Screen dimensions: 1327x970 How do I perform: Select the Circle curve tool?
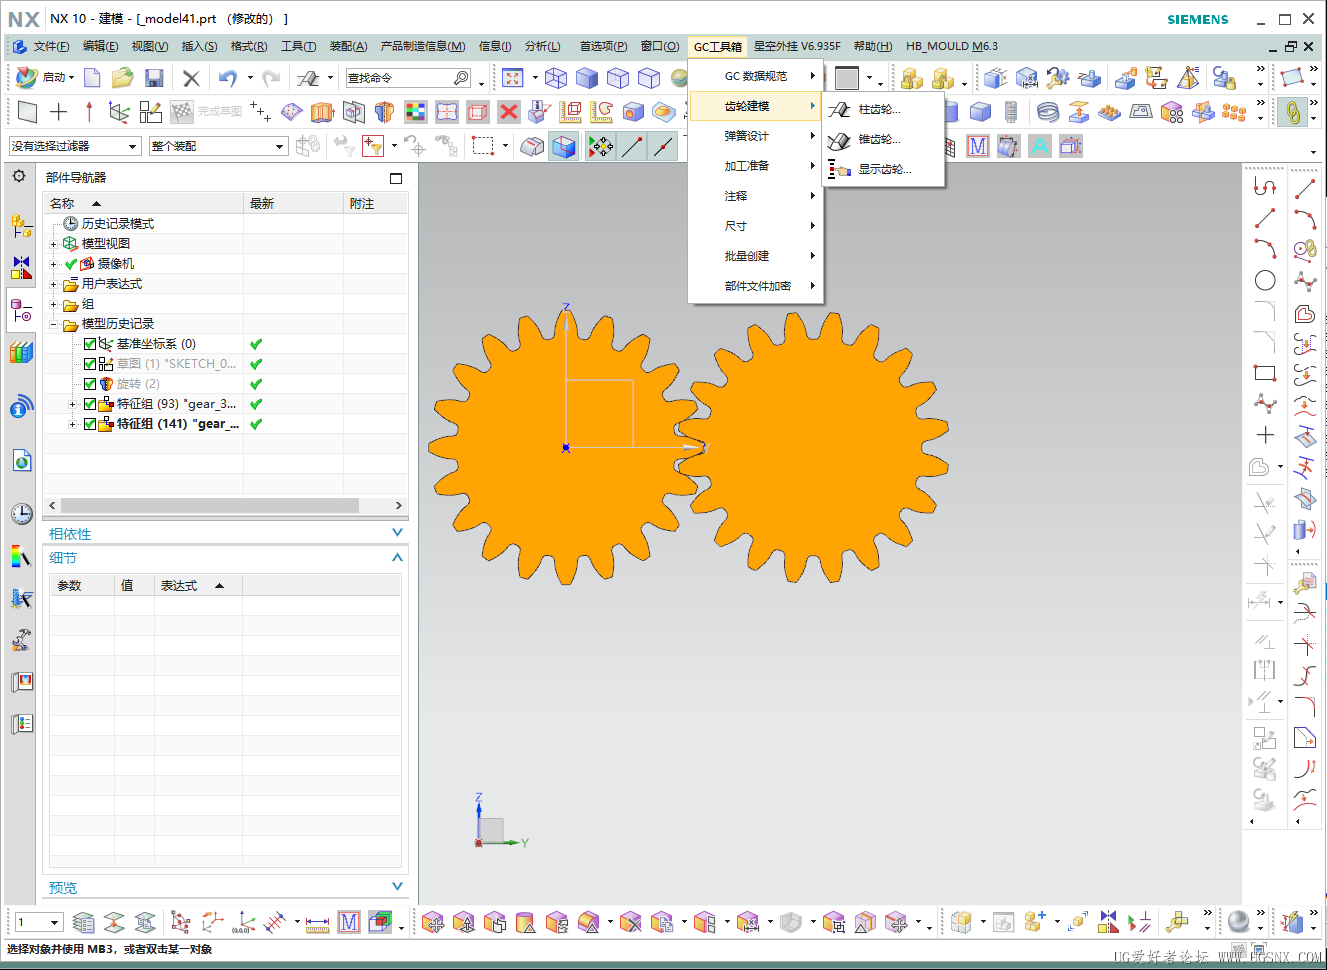pyautogui.click(x=1265, y=281)
